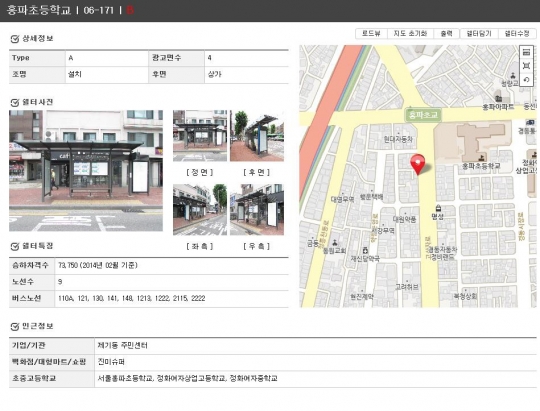Click the 홍파아파트 apartment icon on the map
540x411 pixels.
498,99
